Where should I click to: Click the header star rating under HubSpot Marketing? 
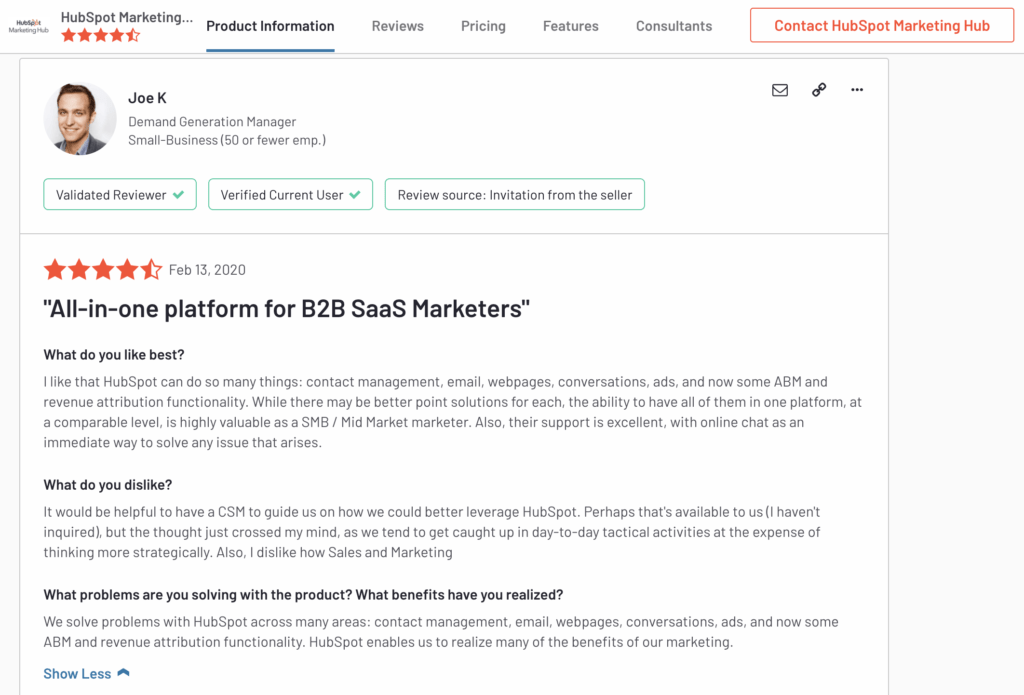tap(101, 35)
